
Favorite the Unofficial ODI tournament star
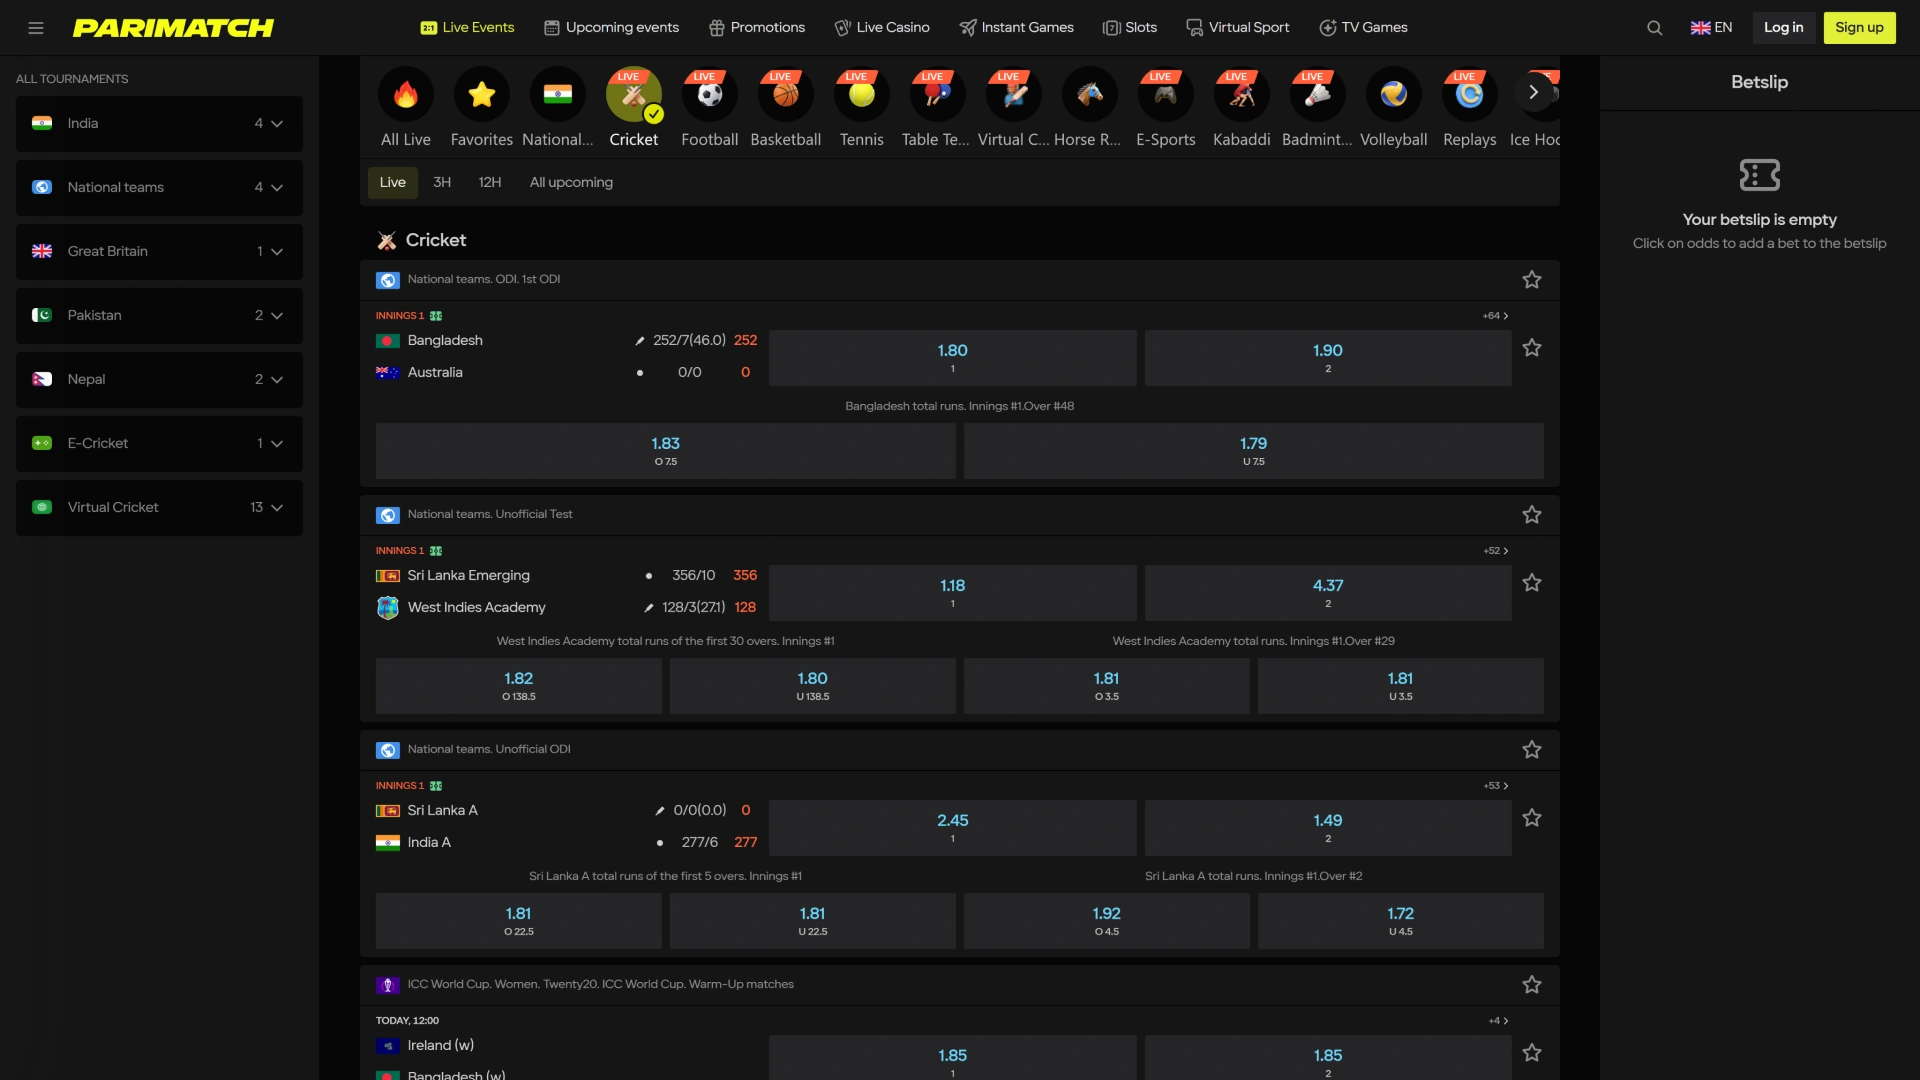tap(1532, 750)
